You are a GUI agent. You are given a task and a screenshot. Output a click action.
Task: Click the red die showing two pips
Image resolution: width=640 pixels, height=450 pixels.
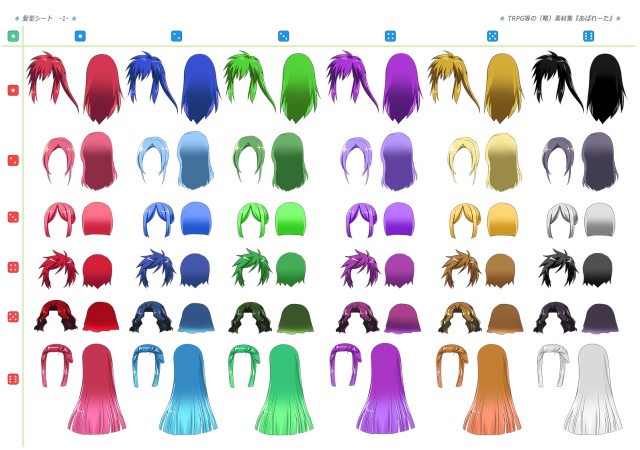13,160
